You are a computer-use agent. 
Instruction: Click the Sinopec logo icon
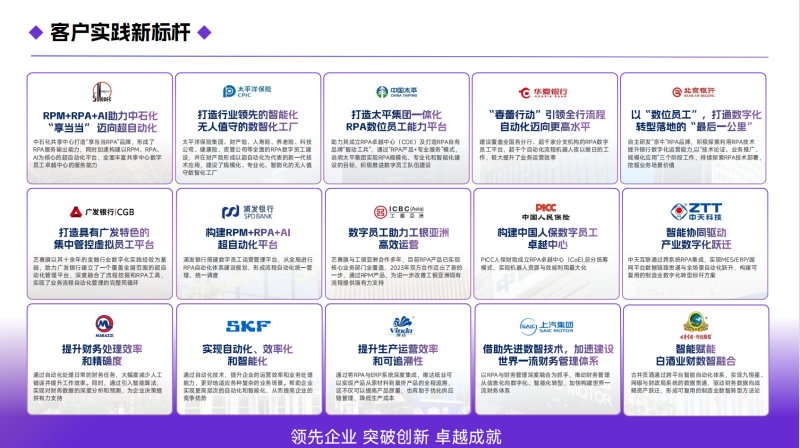(102, 92)
